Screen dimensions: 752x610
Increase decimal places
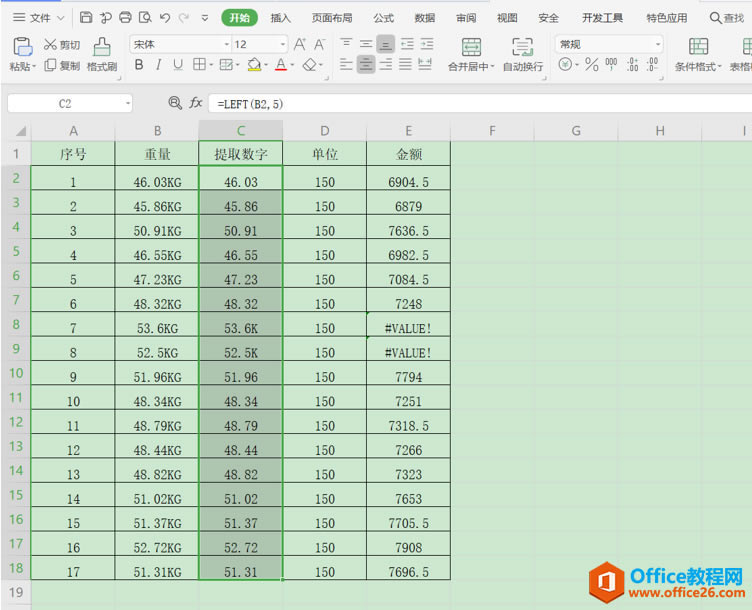pyautogui.click(x=633, y=64)
